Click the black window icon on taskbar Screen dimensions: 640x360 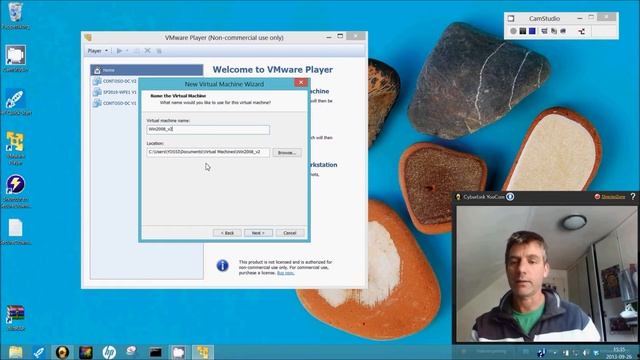(x=156, y=352)
